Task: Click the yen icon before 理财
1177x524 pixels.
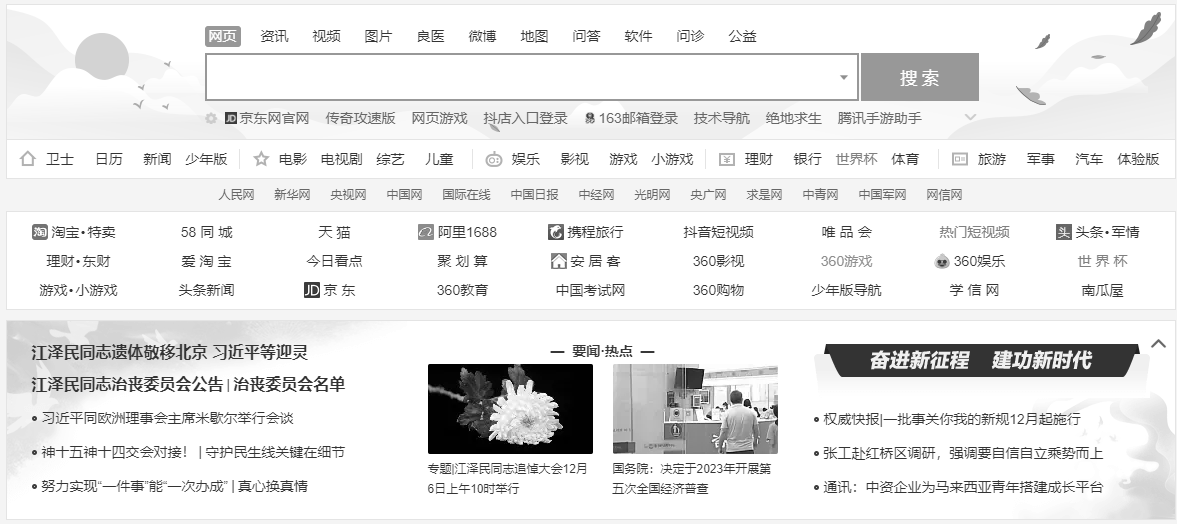Action: 726,159
